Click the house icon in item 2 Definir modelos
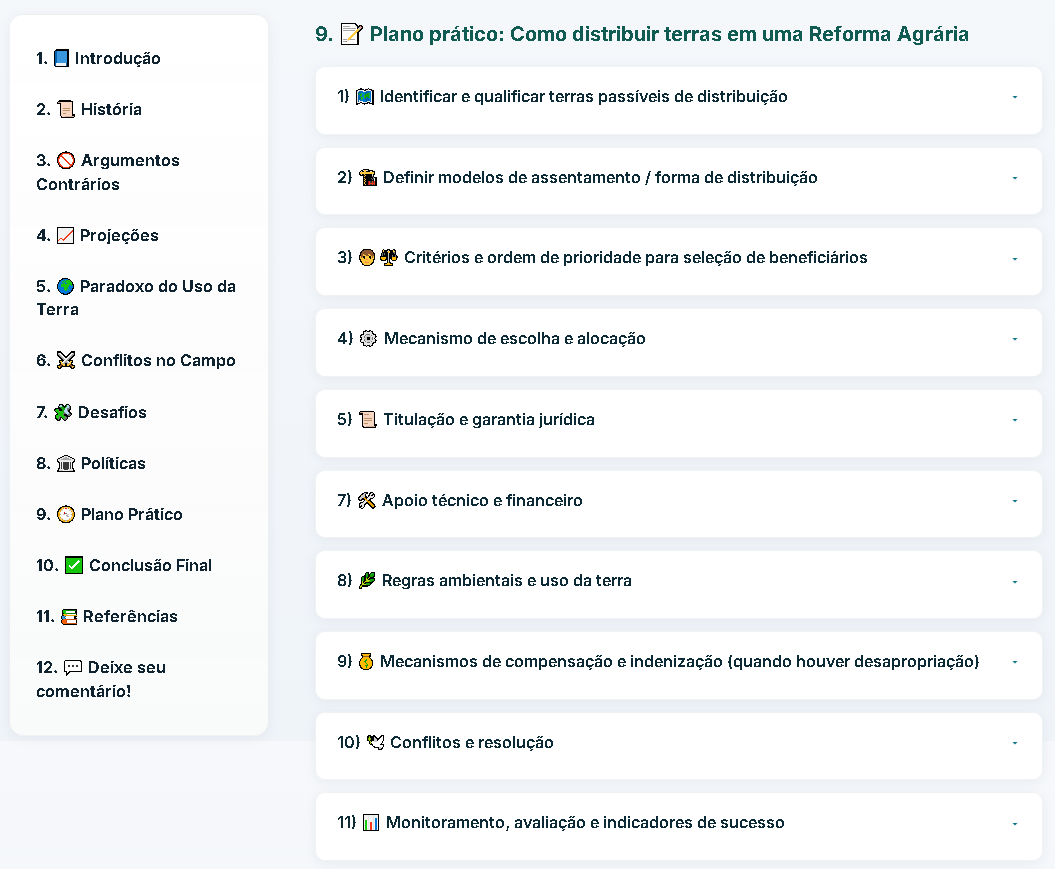The width and height of the screenshot is (1055, 869). coord(368,178)
